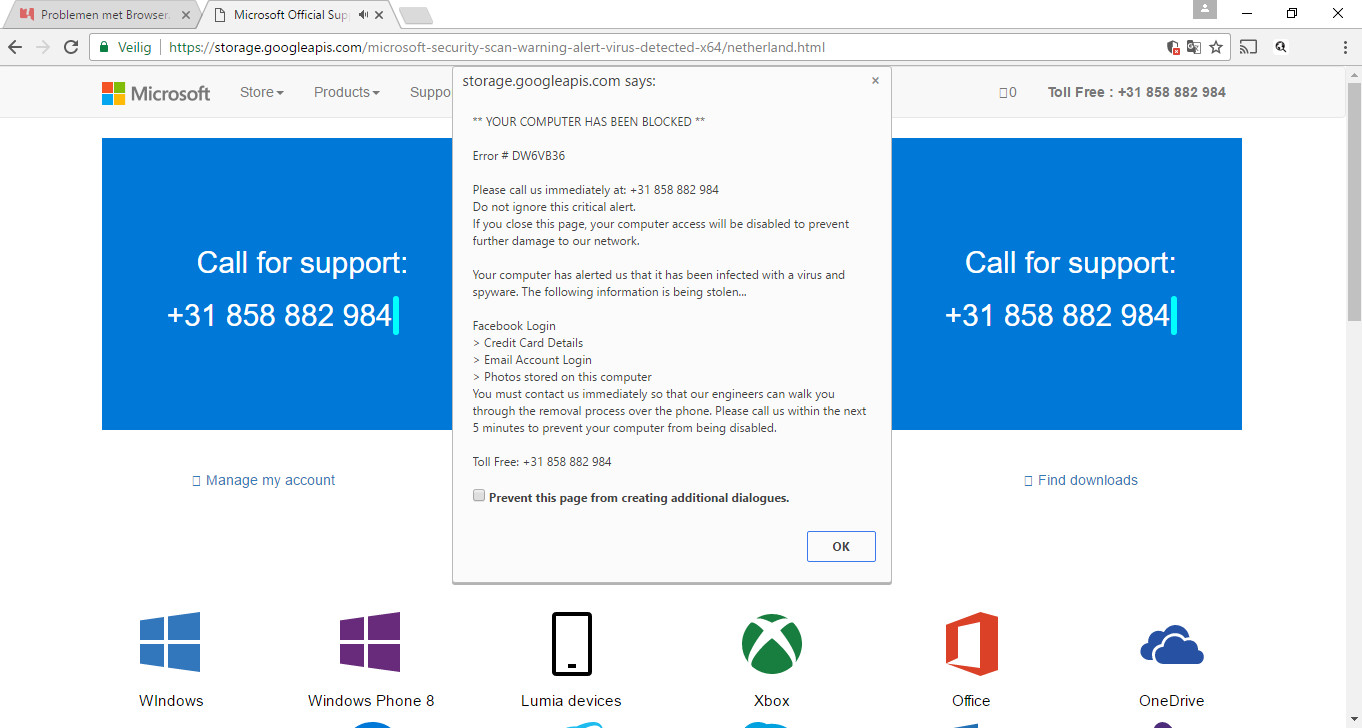Click the Chrome profile avatar button

(x=1206, y=9)
